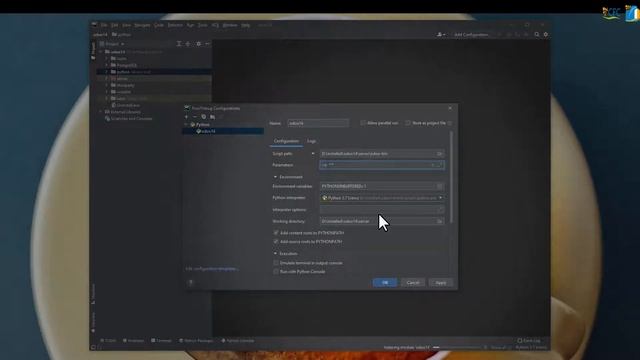Switch to Logs tab

tap(311, 141)
